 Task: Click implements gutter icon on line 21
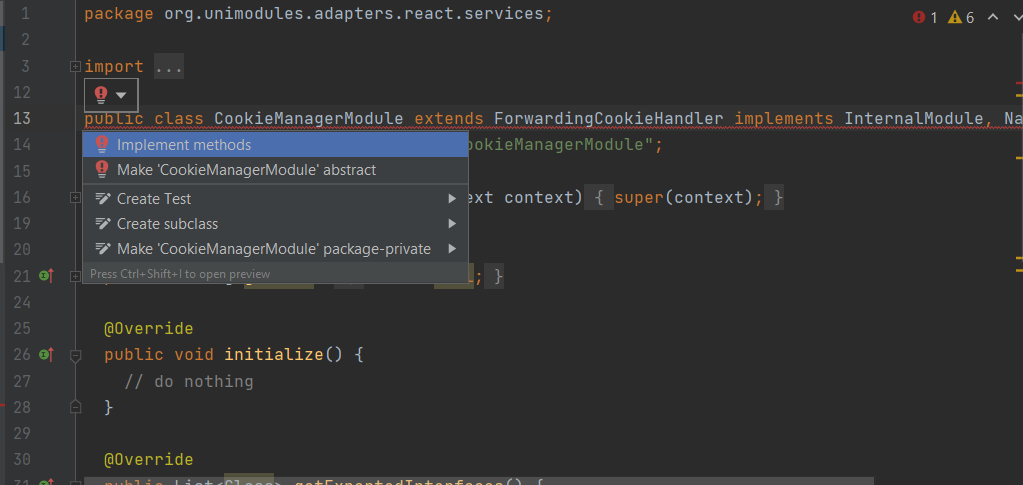tap(46, 276)
